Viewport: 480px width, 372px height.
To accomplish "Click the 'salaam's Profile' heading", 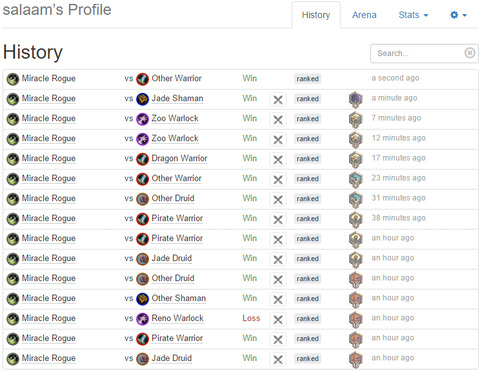I will click(x=57, y=10).
